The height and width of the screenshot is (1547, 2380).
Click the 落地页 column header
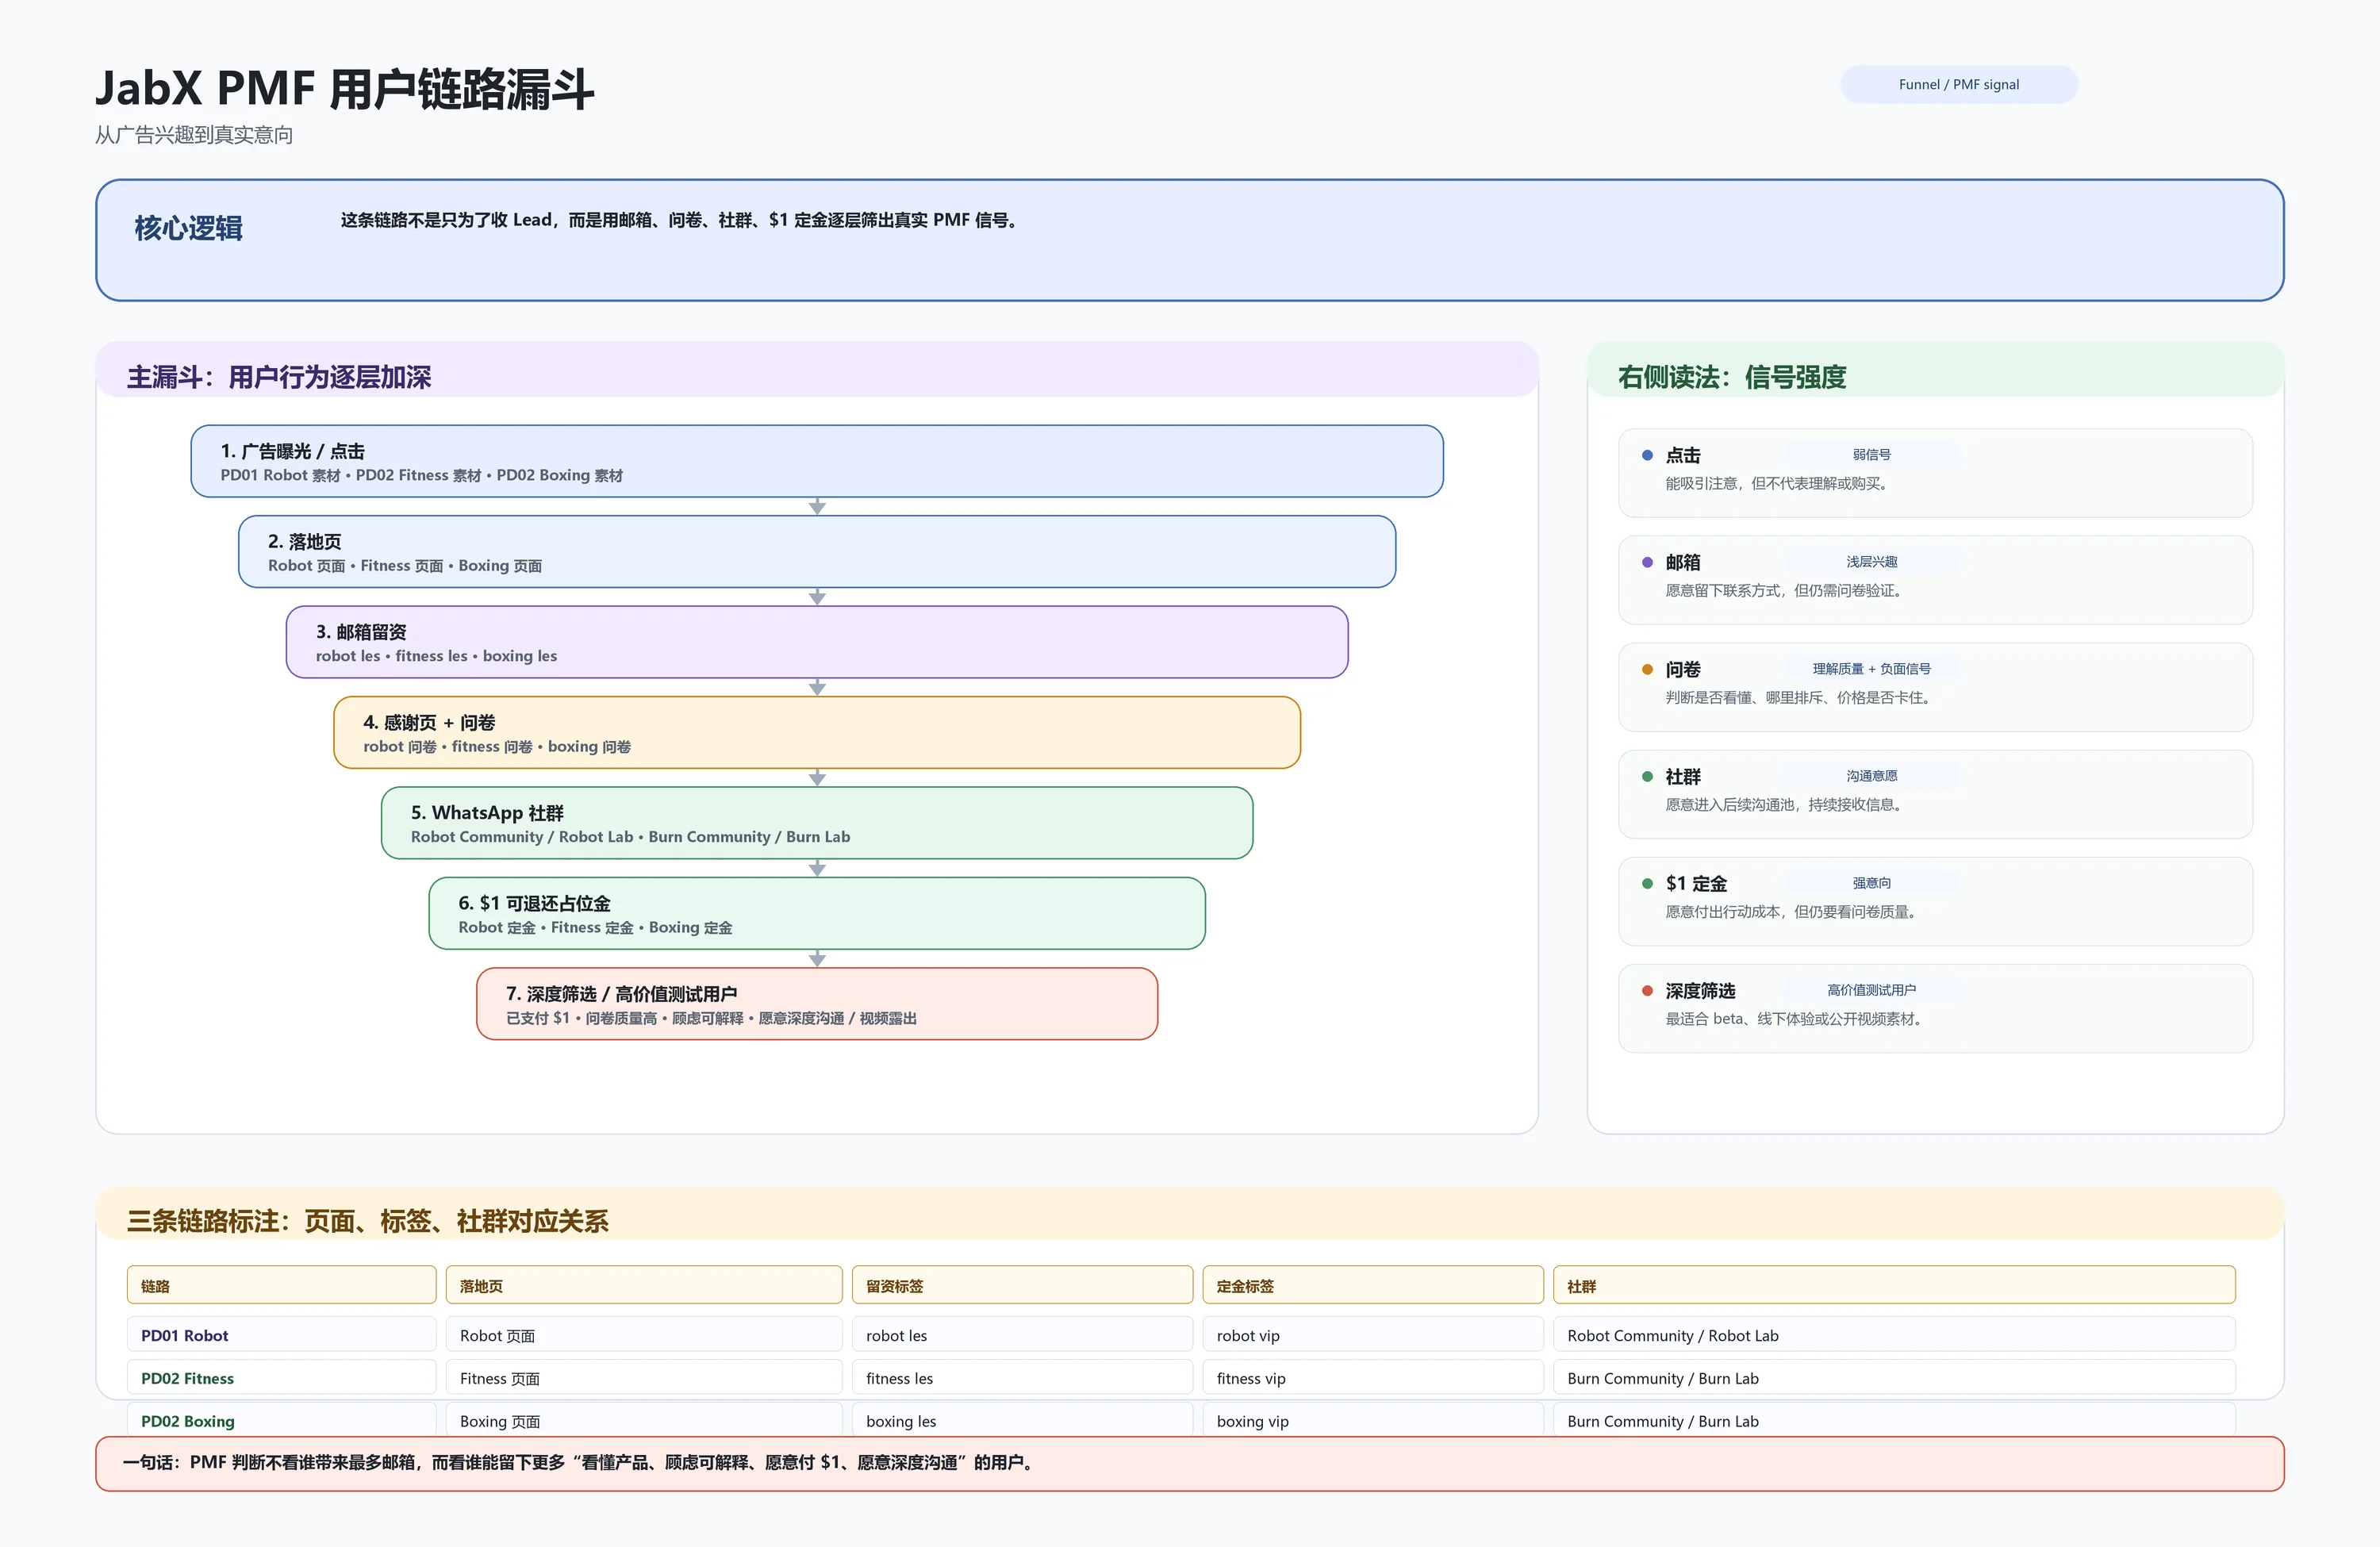coord(644,1285)
